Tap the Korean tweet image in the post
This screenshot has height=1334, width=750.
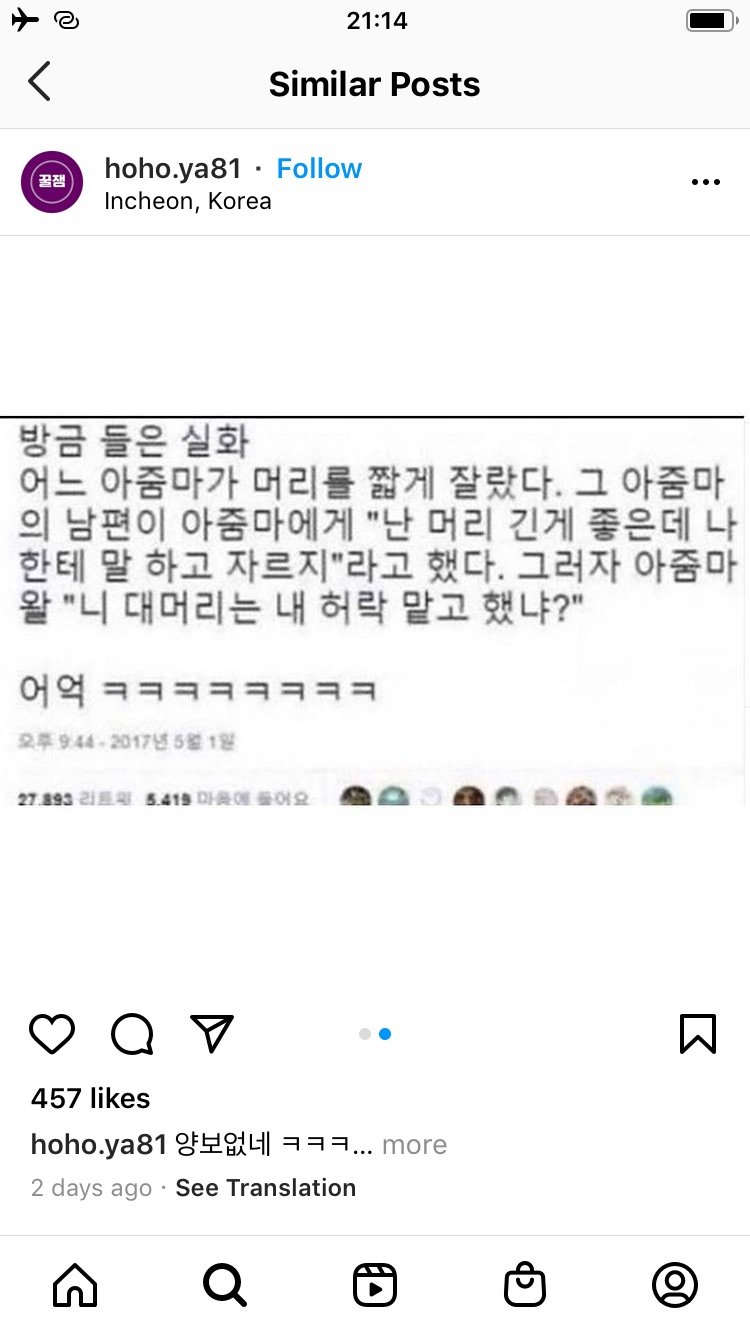click(x=375, y=612)
